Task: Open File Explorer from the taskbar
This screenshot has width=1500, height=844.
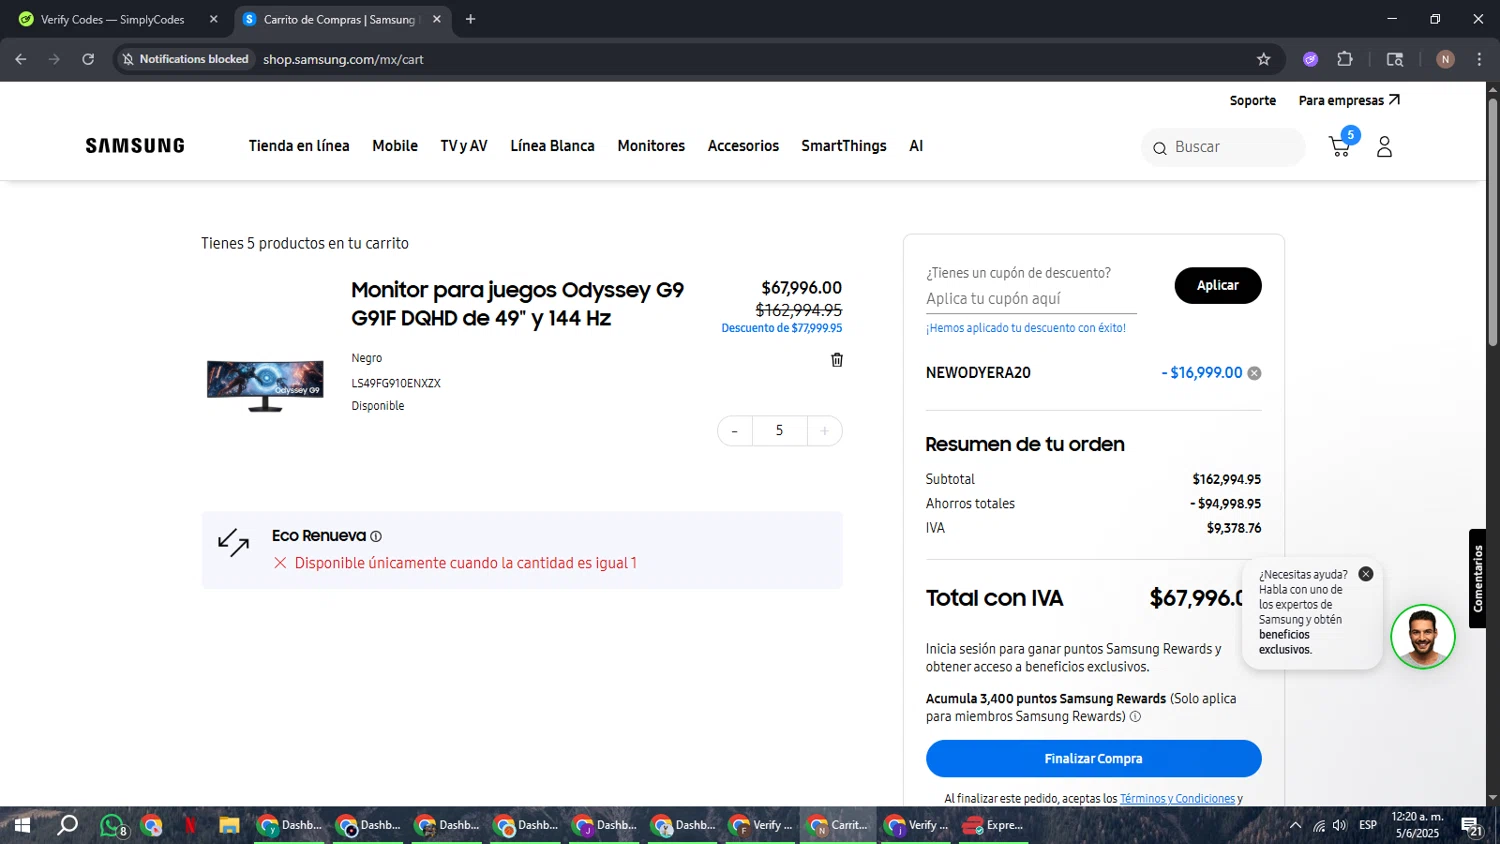Action: 229,825
